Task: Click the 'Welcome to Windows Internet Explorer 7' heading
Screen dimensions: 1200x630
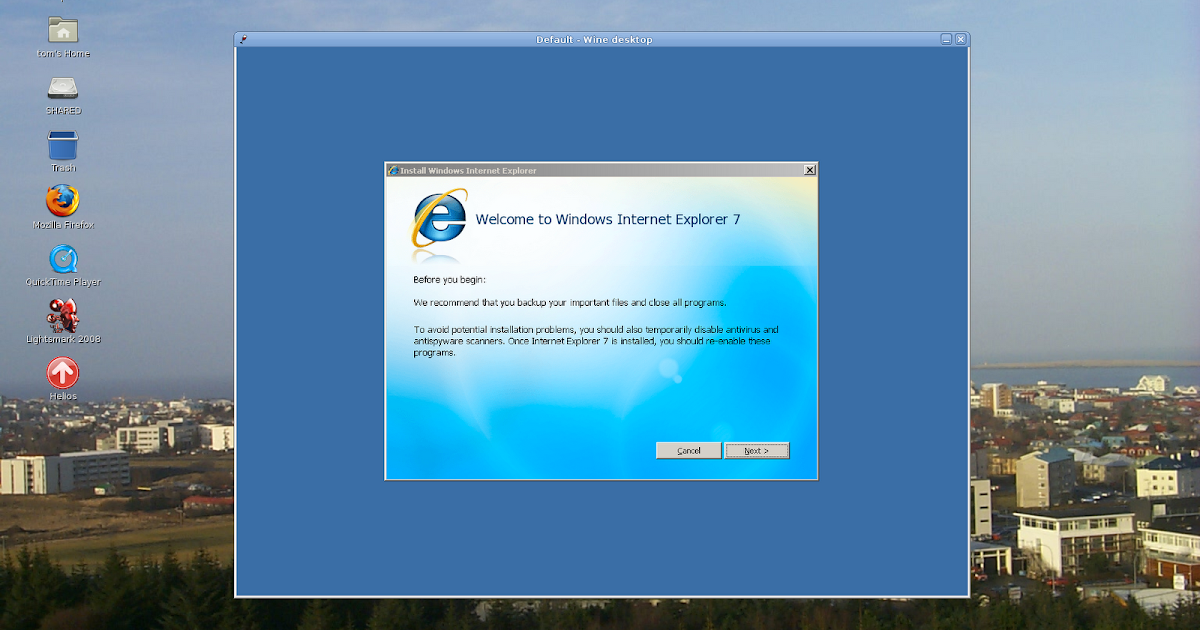Action: 608,219
